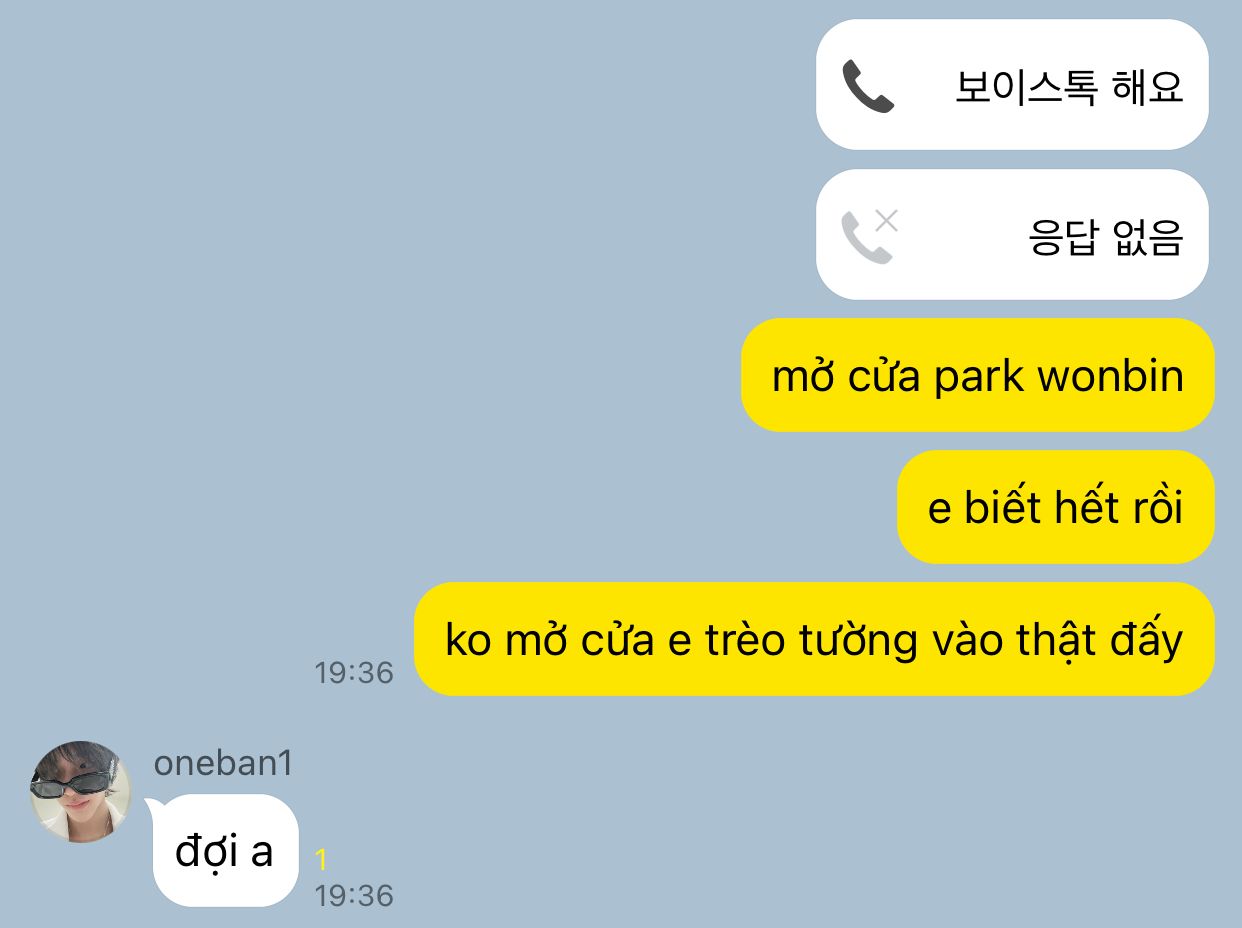
Task: Click the word 'wonbin' in yellow bubble
Action: (1111, 377)
